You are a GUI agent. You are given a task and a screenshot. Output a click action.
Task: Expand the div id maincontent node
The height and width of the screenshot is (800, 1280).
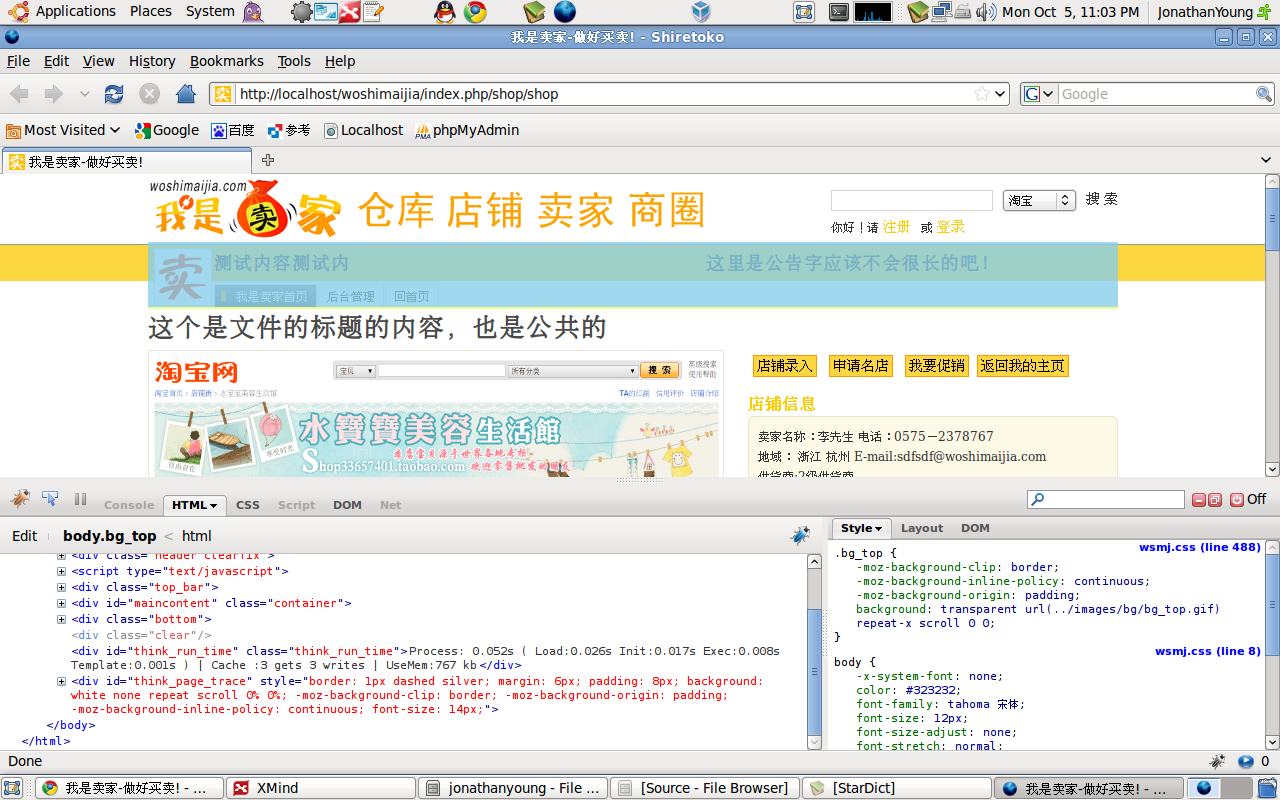pyautogui.click(x=61, y=603)
